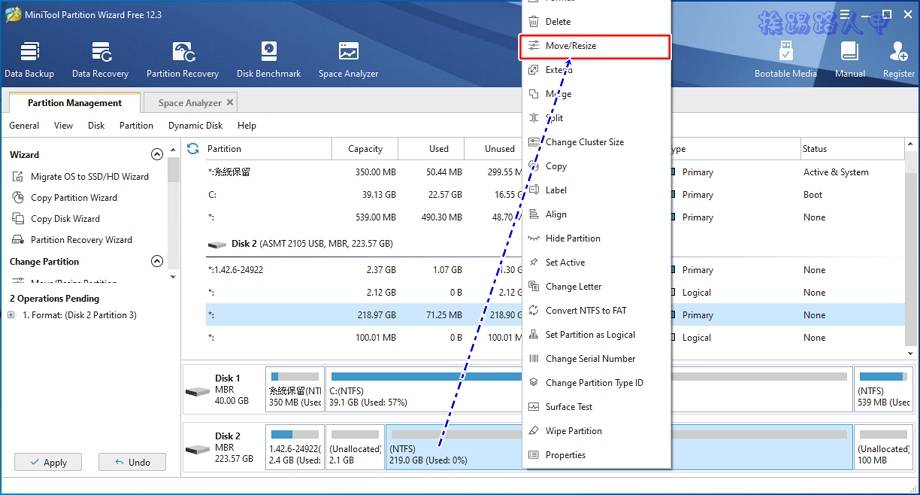Choose Change Letter option
The image size is (920, 495).
596,286
